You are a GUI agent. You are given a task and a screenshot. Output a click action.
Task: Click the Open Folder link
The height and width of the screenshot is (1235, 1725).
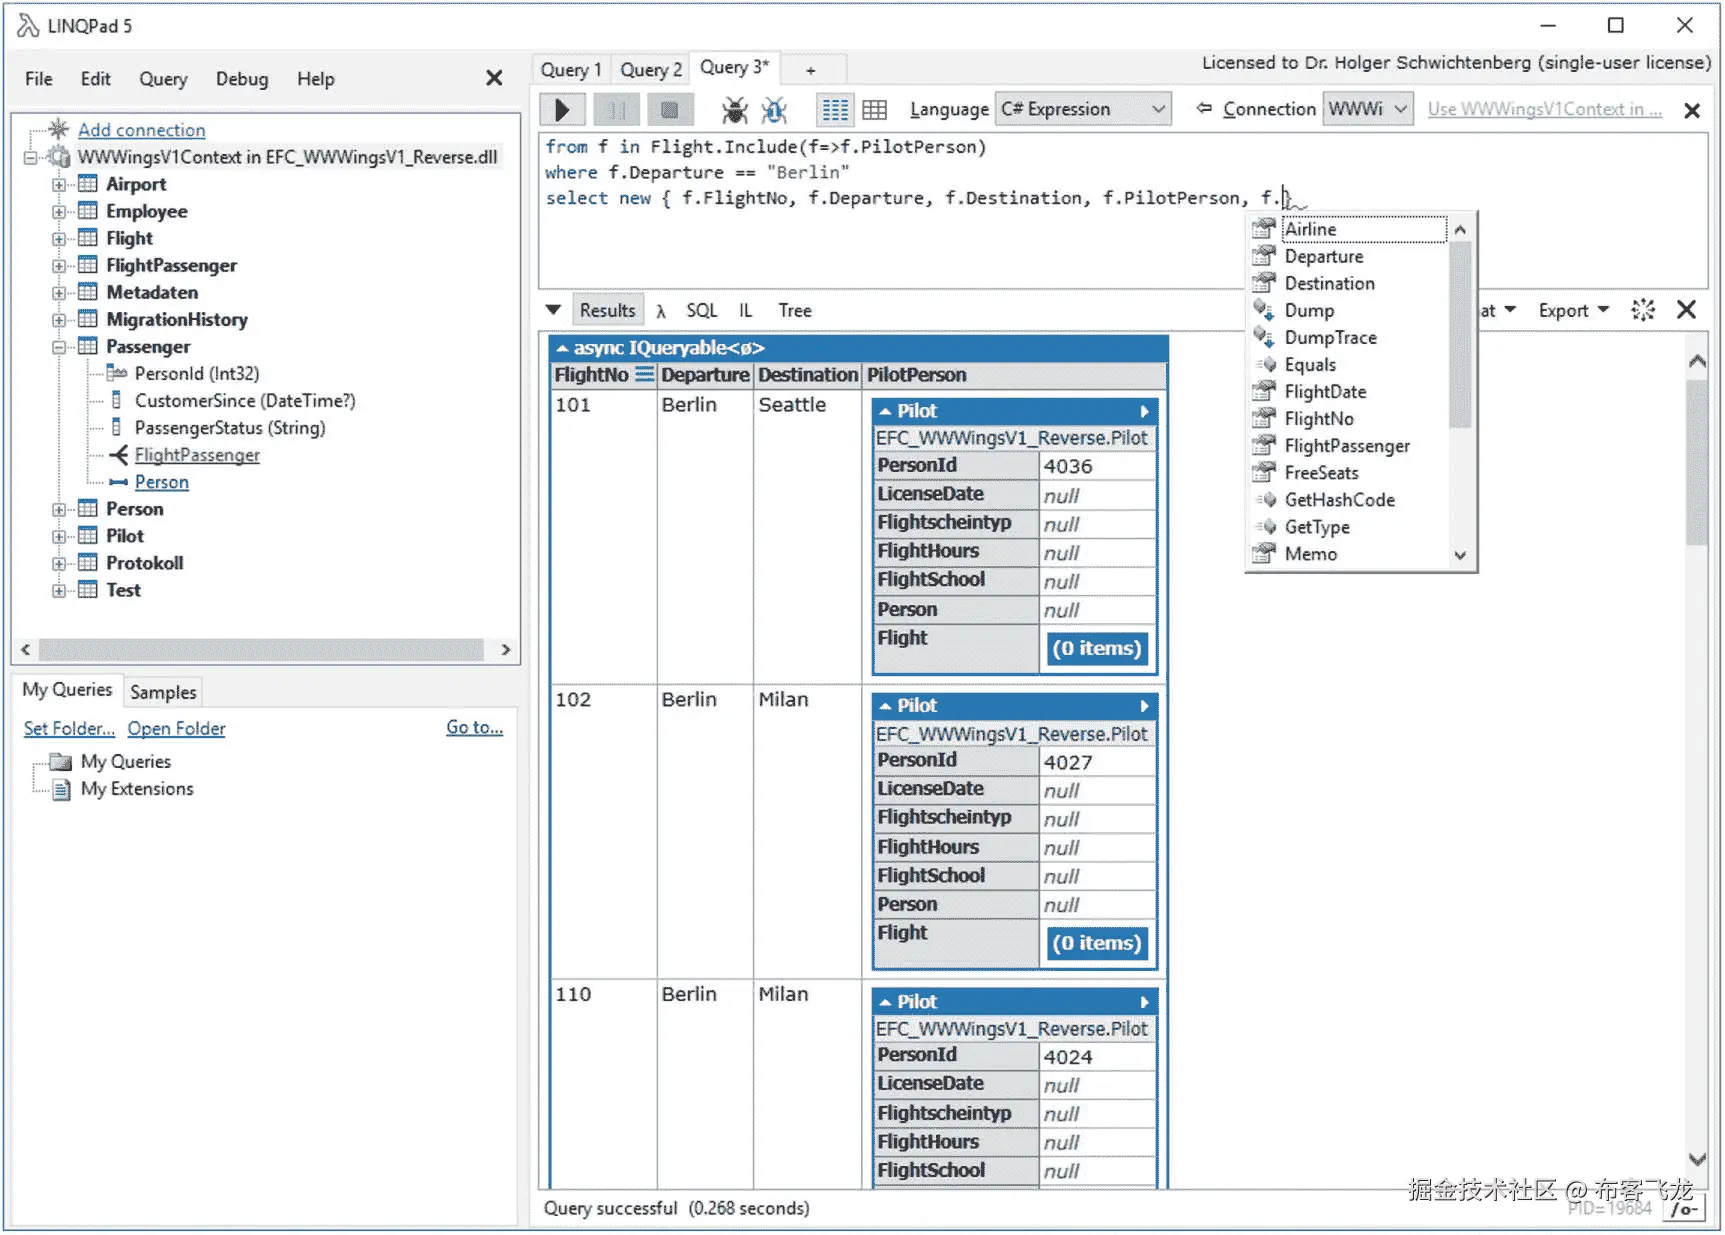click(176, 728)
